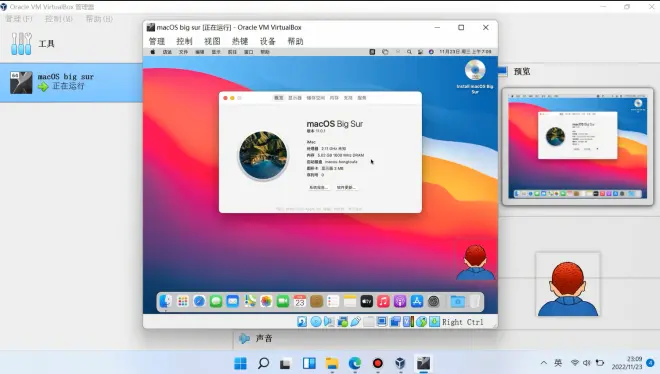Click the VirtualBox icon in Windows taskbar
This screenshot has height=374, width=660.
pyautogui.click(x=400, y=363)
